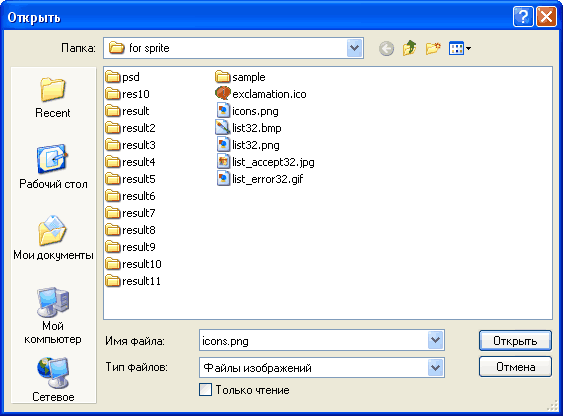Go to Мой компьютер location
The width and height of the screenshot is (563, 416).
[x=53, y=315]
